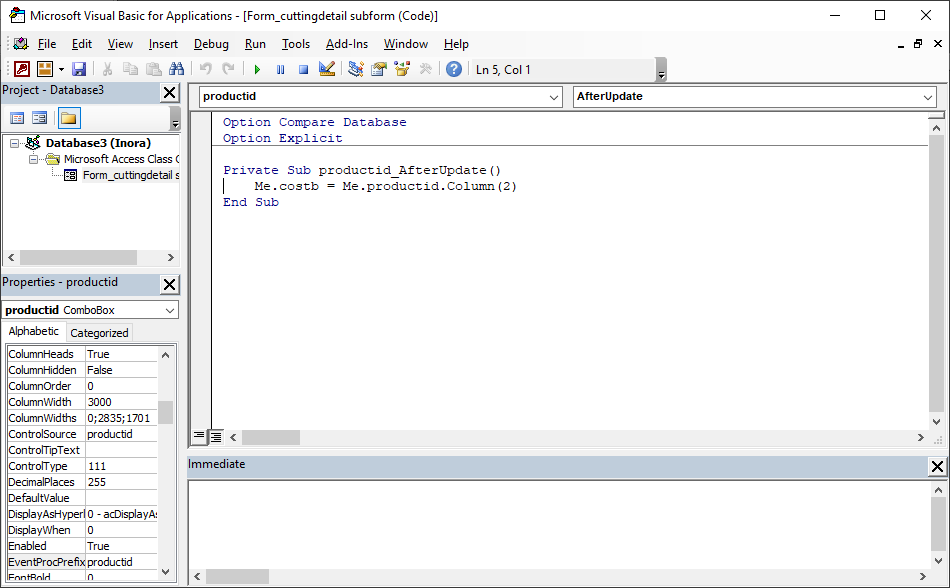Toggle Design Mode icon in toolbar
The image size is (950, 588).
click(x=327, y=69)
